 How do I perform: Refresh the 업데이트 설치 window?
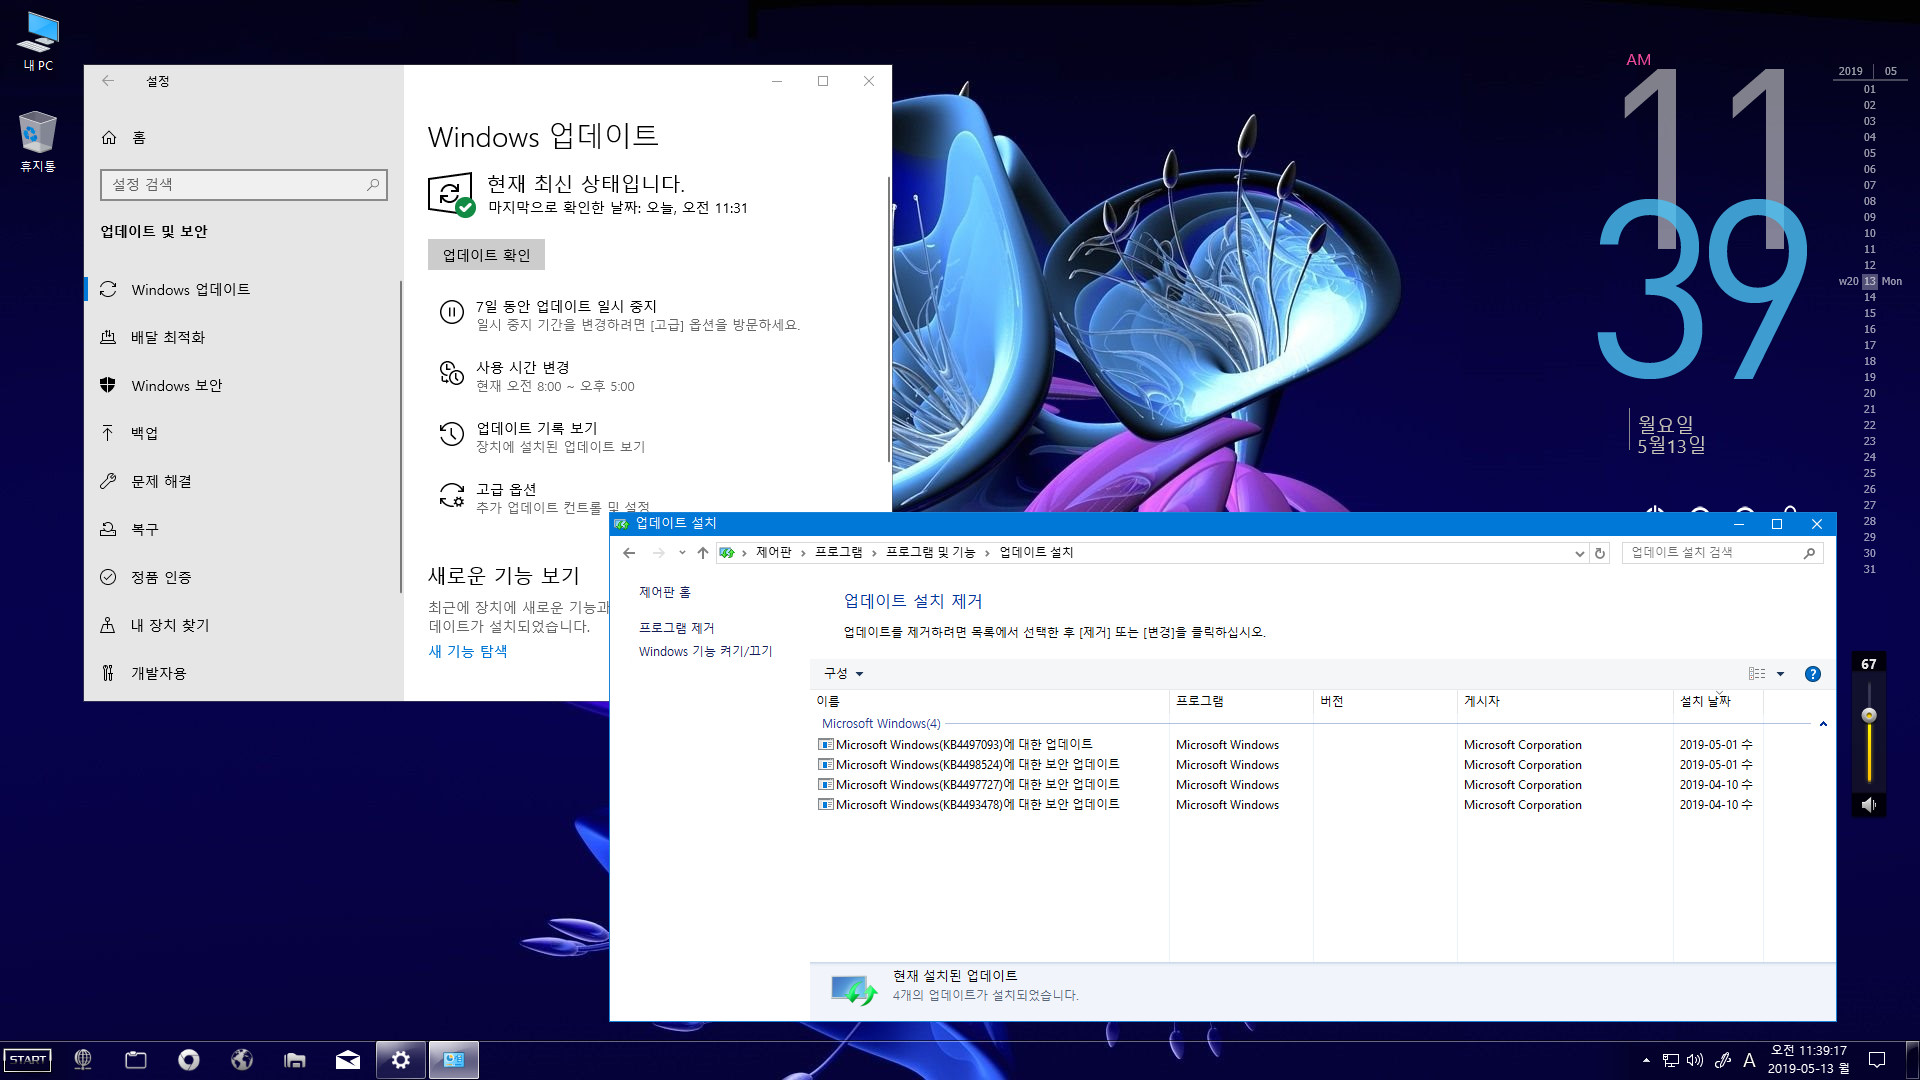point(1600,554)
